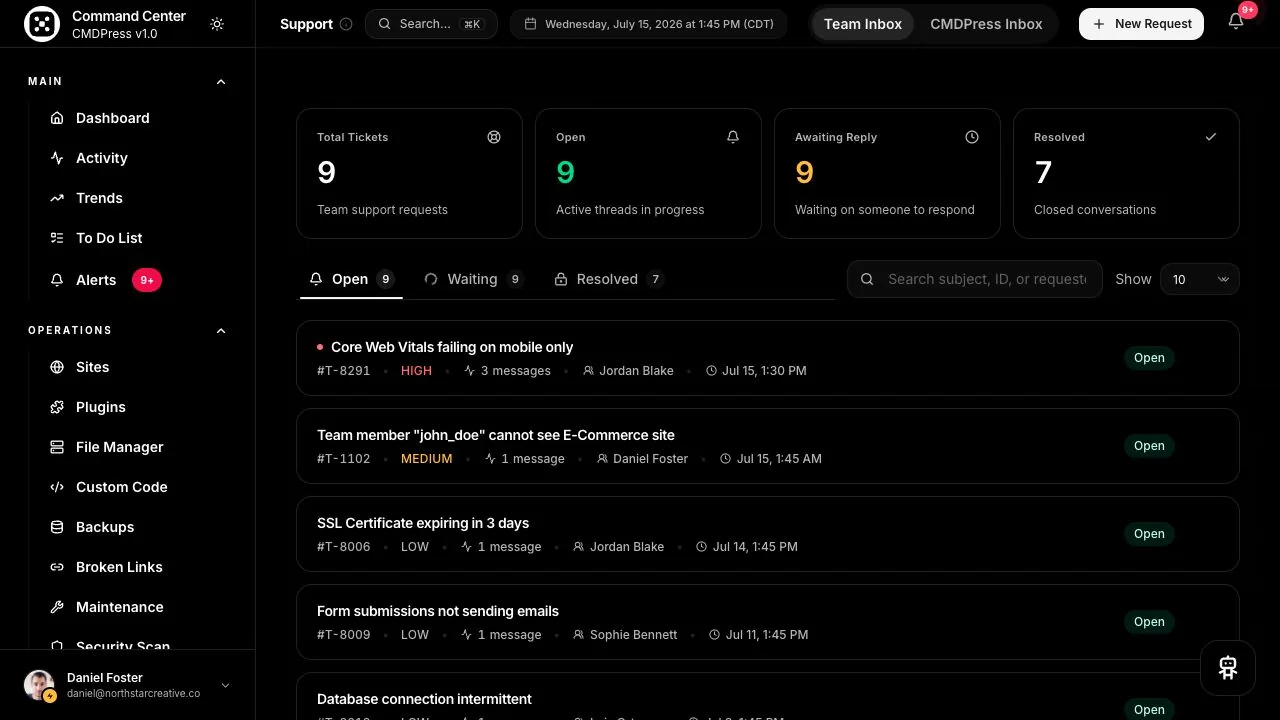Switch to Team Inbox

pos(863,24)
